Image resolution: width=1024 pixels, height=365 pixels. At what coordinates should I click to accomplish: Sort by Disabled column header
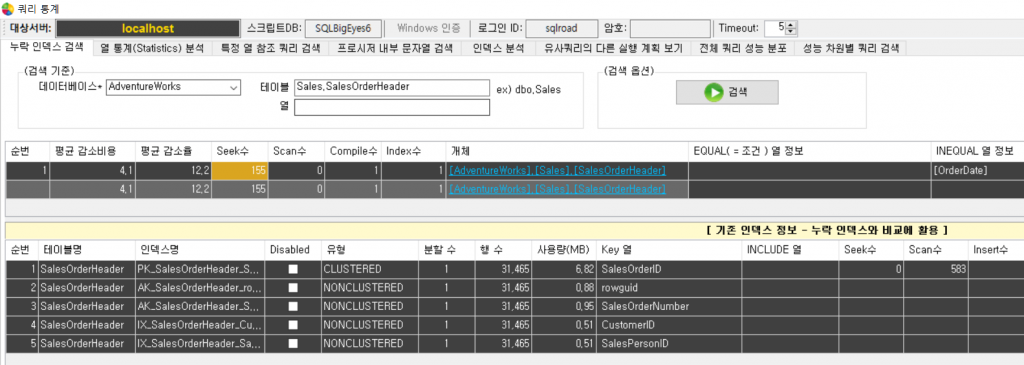click(x=293, y=249)
